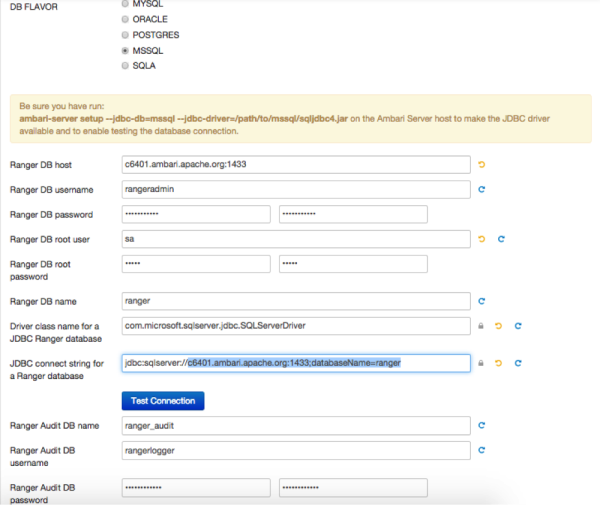Screen dimensions: 600x505
Task: Click the first Ranger DB root password field
Action: pyautogui.click(x=196, y=264)
